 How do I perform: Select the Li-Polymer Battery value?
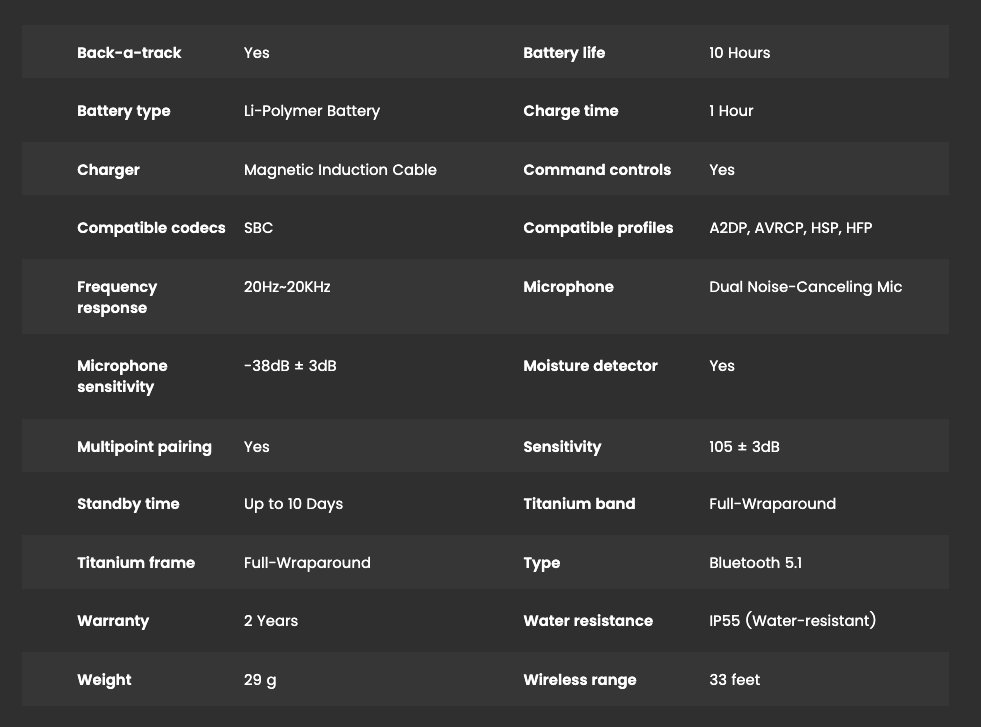312,111
